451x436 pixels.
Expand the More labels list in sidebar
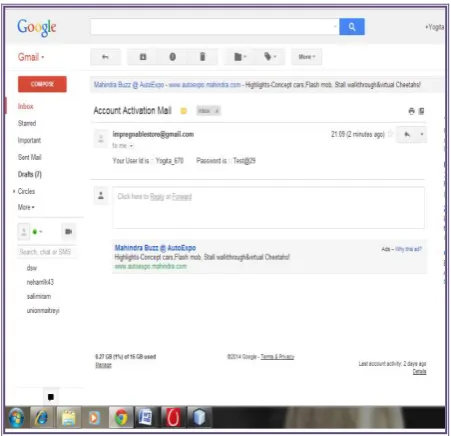(26, 207)
